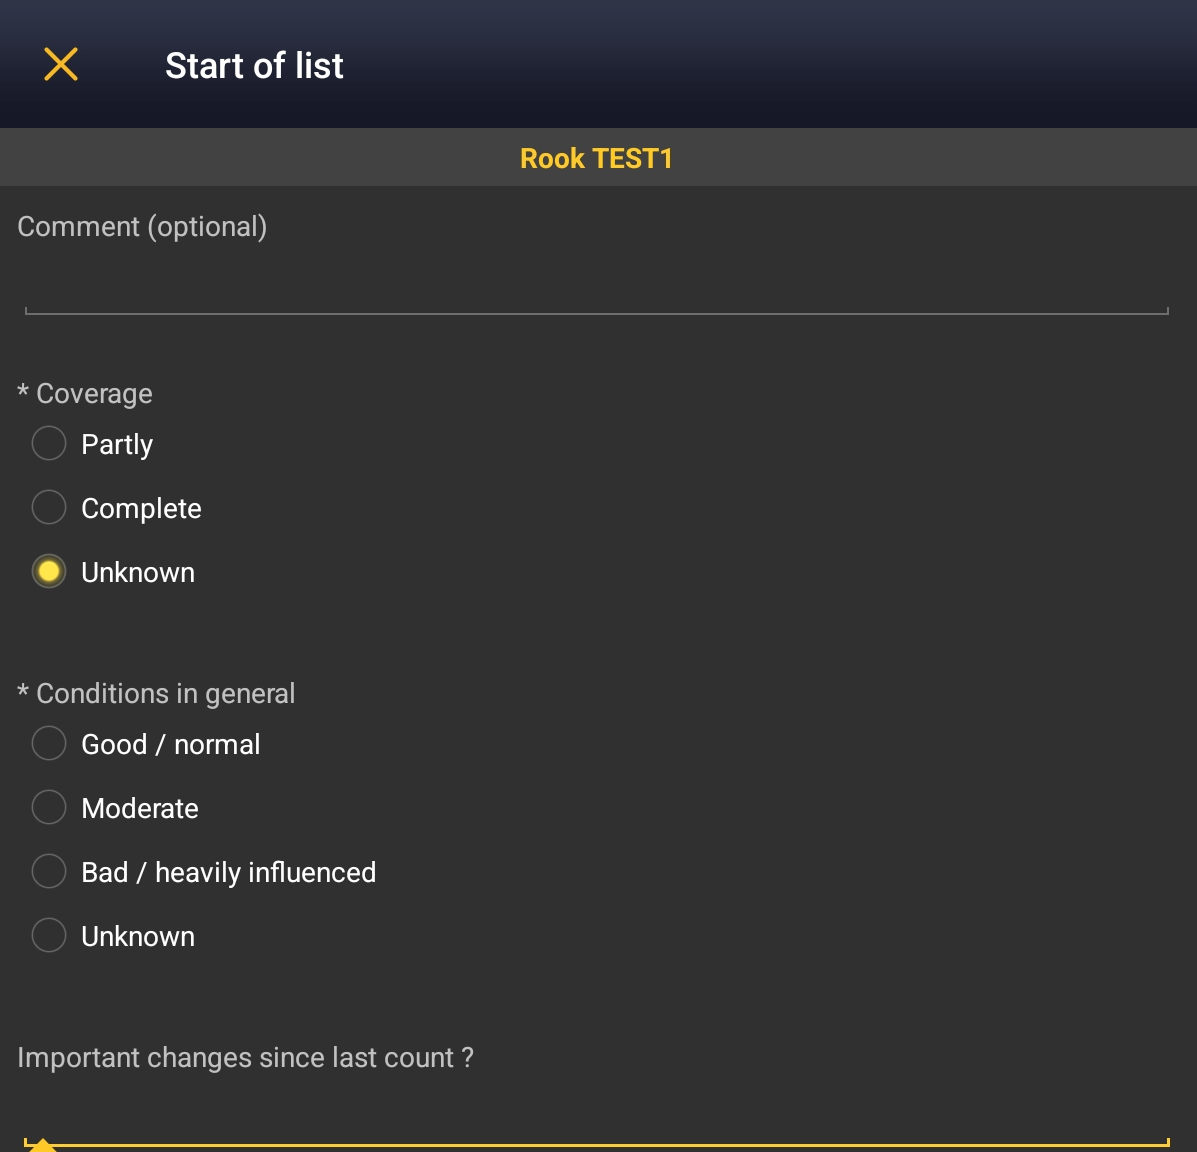
Task: Click the yellow text cursor handle
Action: pos(42,1146)
